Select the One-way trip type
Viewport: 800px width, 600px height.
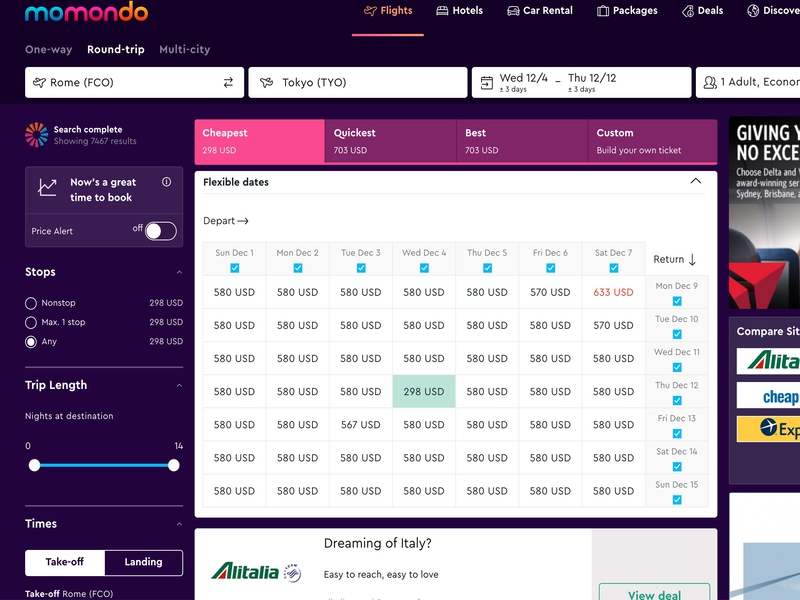[x=48, y=49]
